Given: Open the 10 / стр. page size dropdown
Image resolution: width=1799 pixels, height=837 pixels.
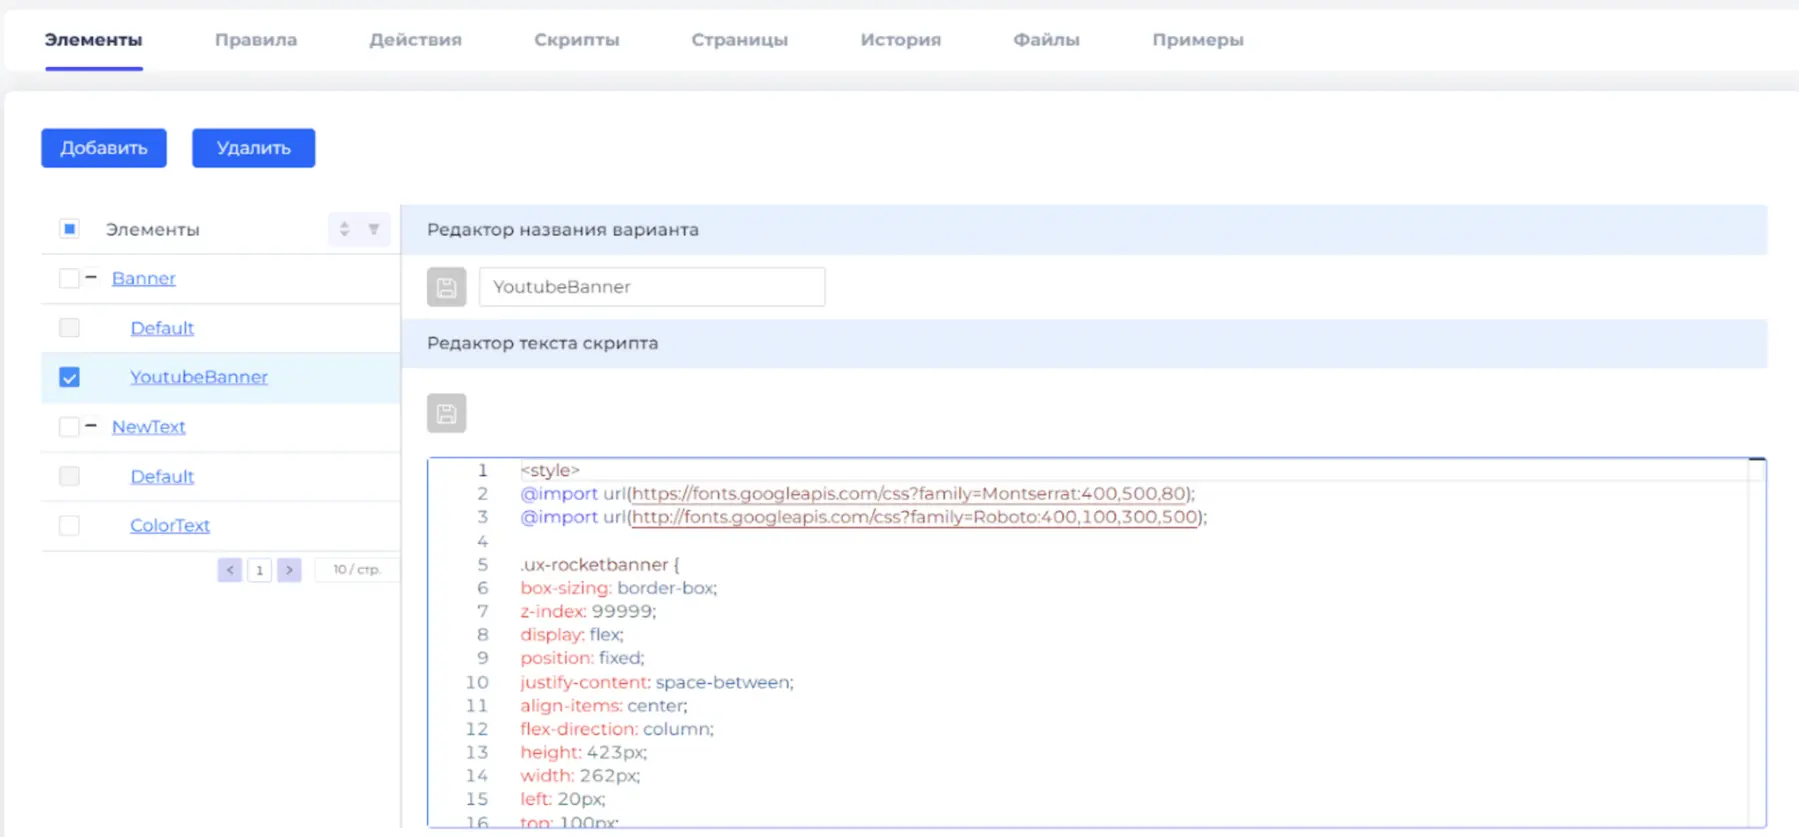Looking at the screenshot, I should point(356,570).
